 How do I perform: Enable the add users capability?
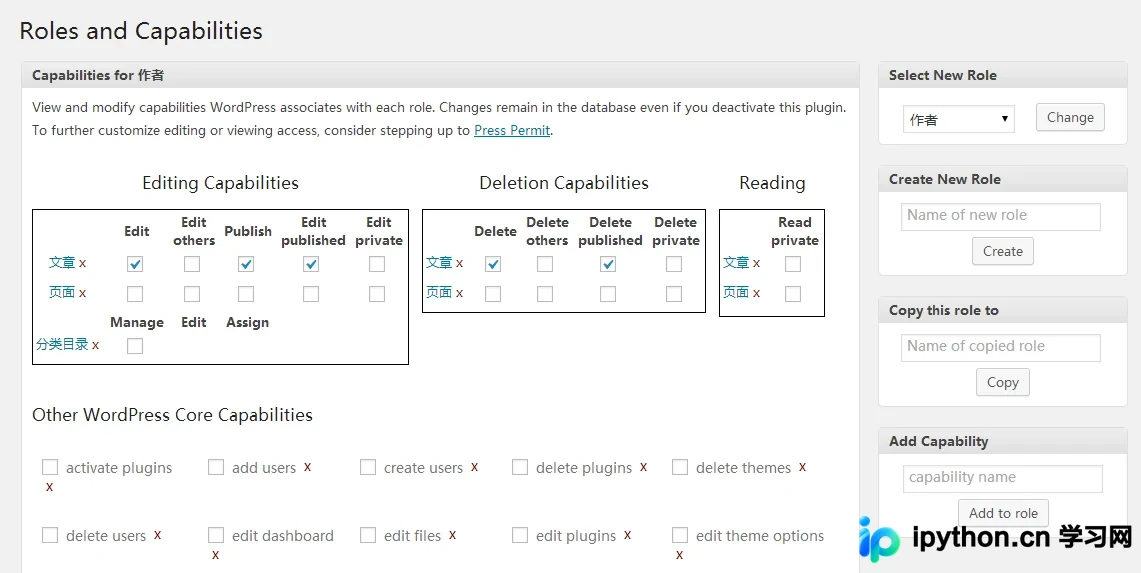pos(215,467)
